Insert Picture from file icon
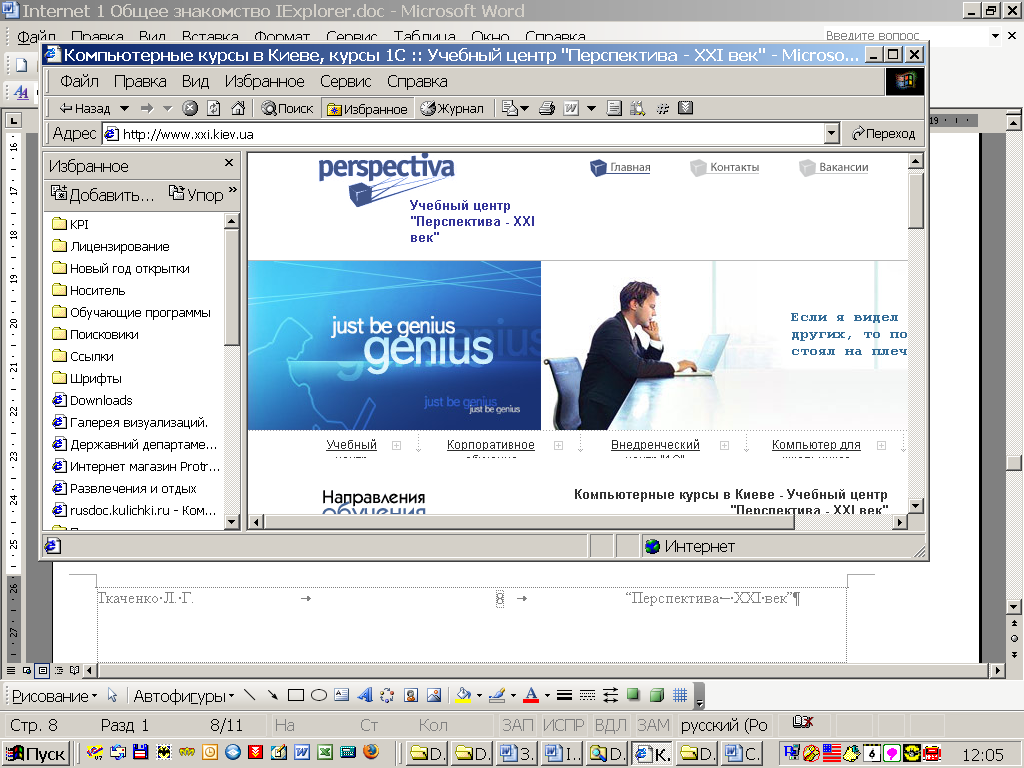The image size is (1024, 768). click(434, 696)
